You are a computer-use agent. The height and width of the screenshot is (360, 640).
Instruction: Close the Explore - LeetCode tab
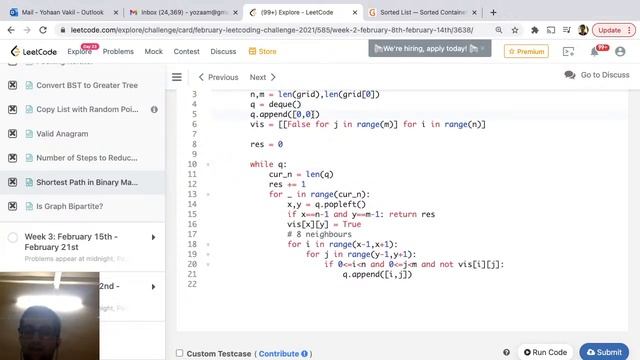click(355, 13)
